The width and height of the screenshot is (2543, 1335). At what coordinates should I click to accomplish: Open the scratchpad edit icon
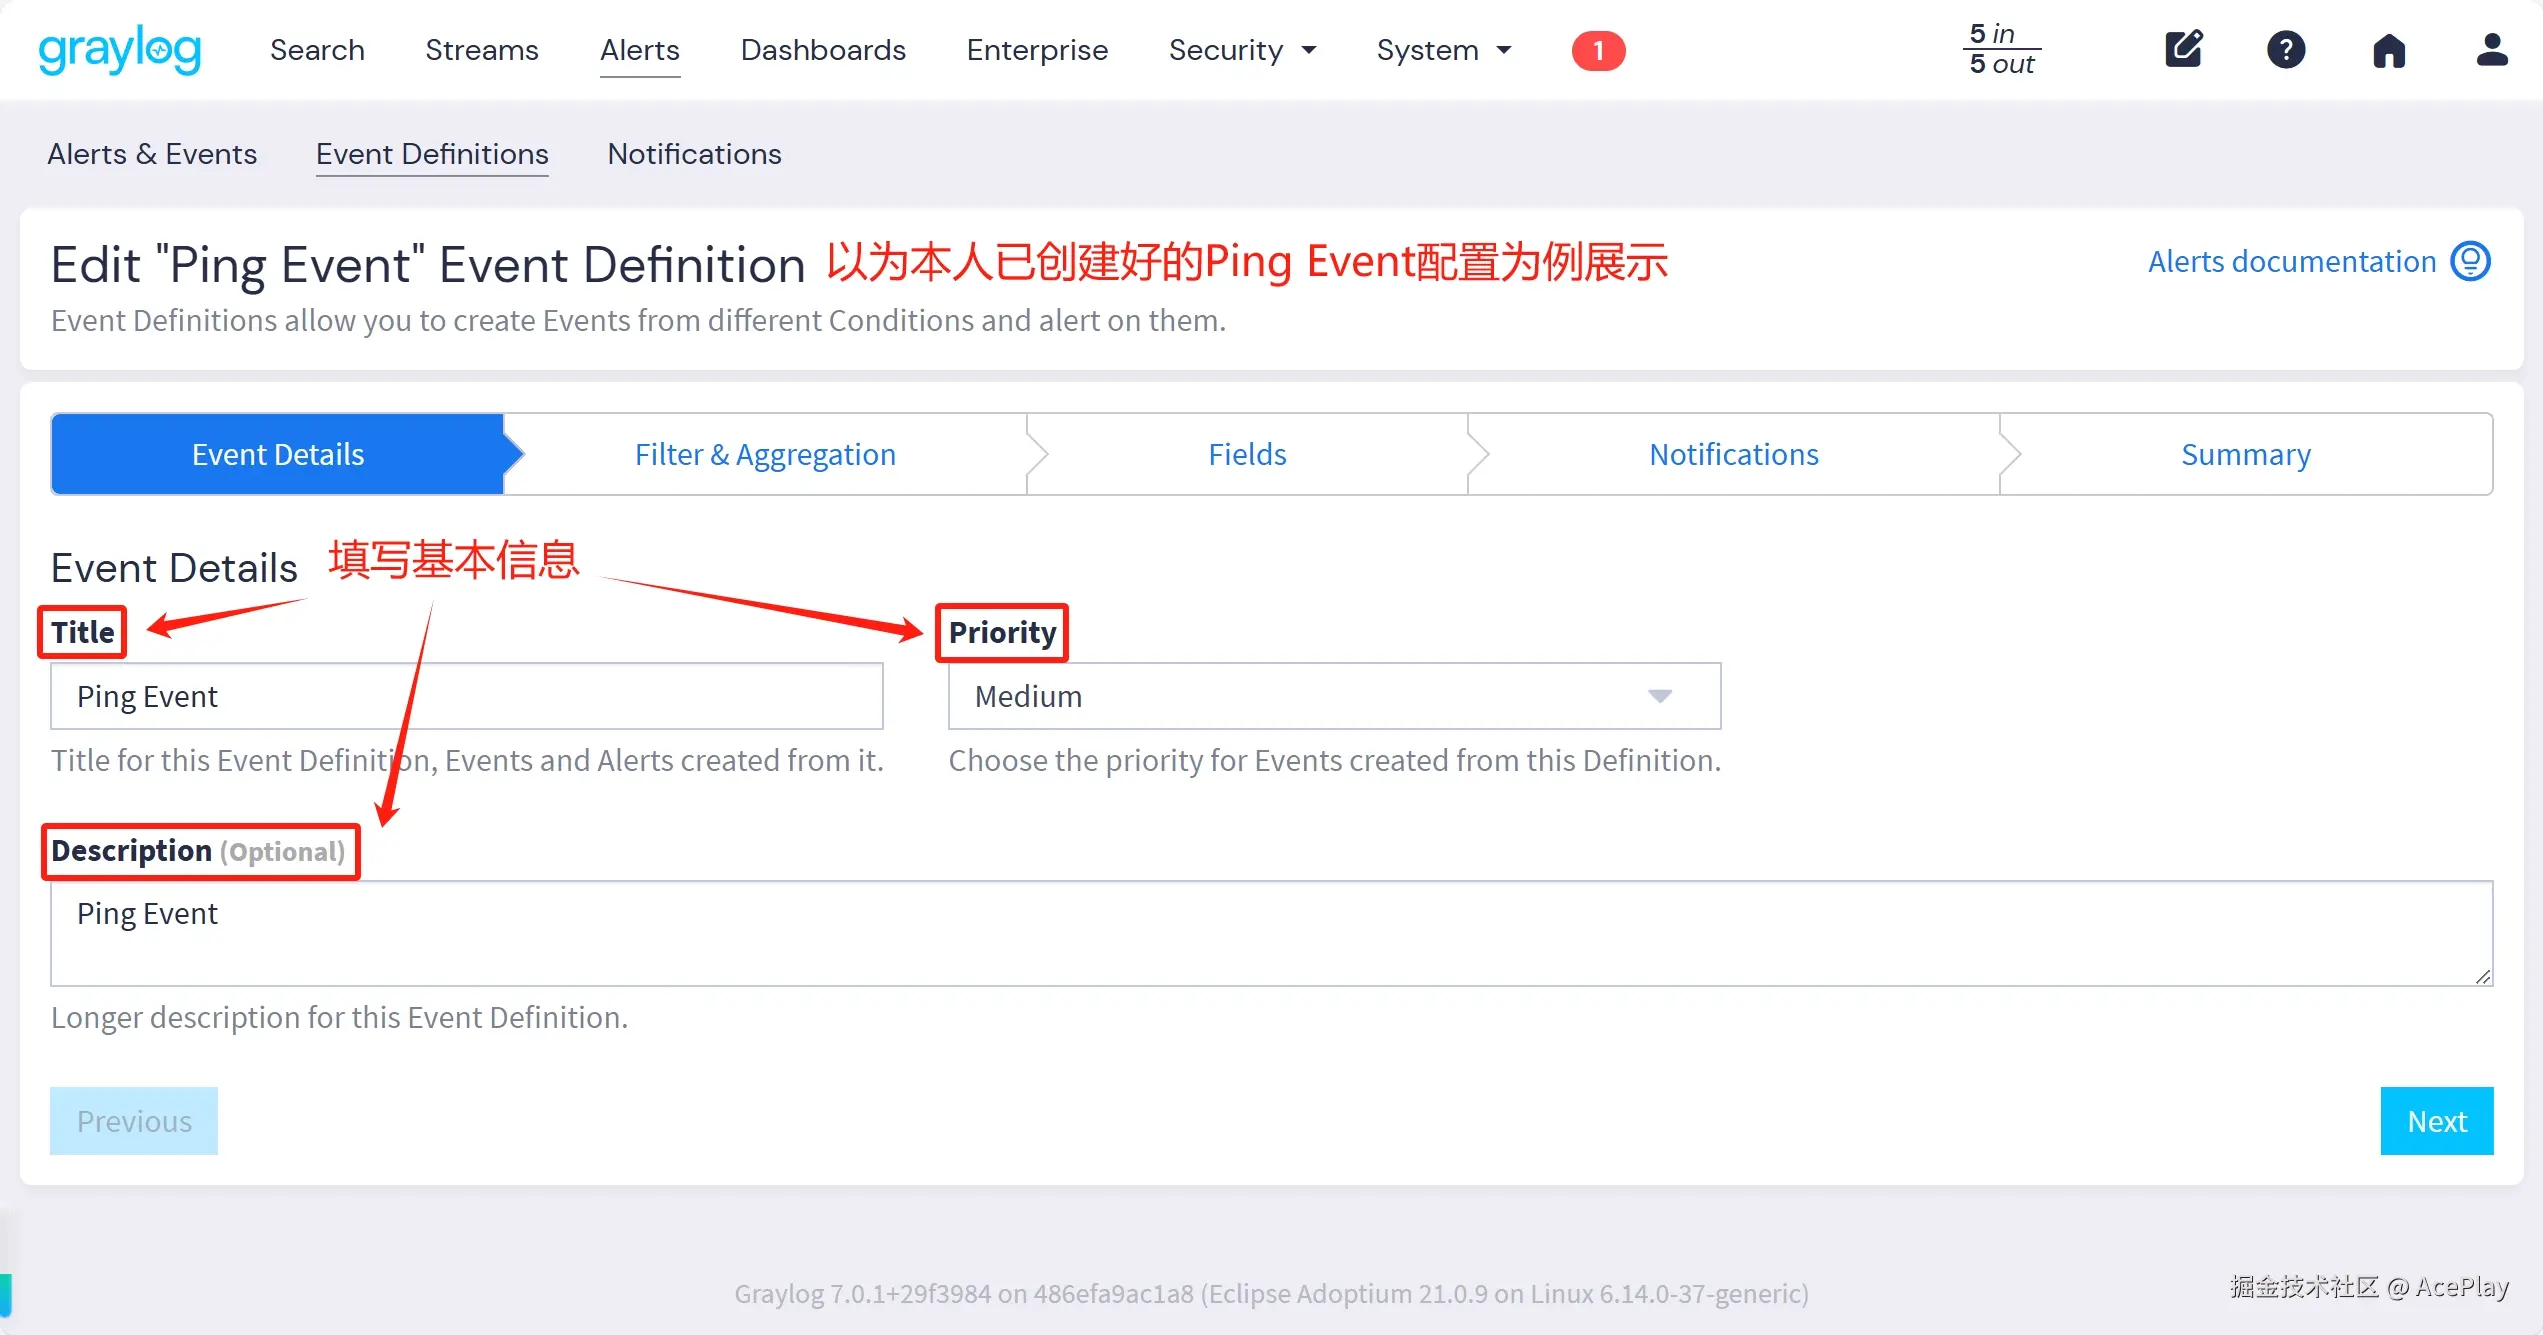pyautogui.click(x=2183, y=50)
